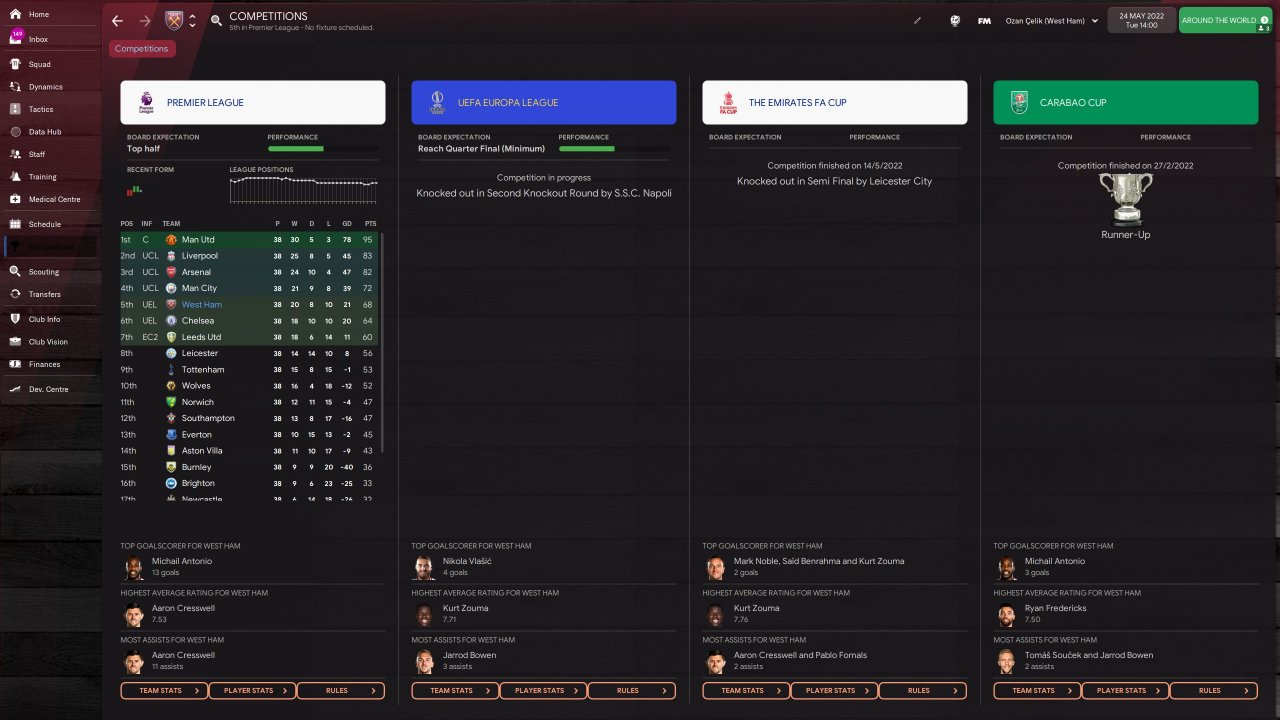The width and height of the screenshot is (1280, 720).
Task: Open the search magnifier icon
Action: pos(217,21)
